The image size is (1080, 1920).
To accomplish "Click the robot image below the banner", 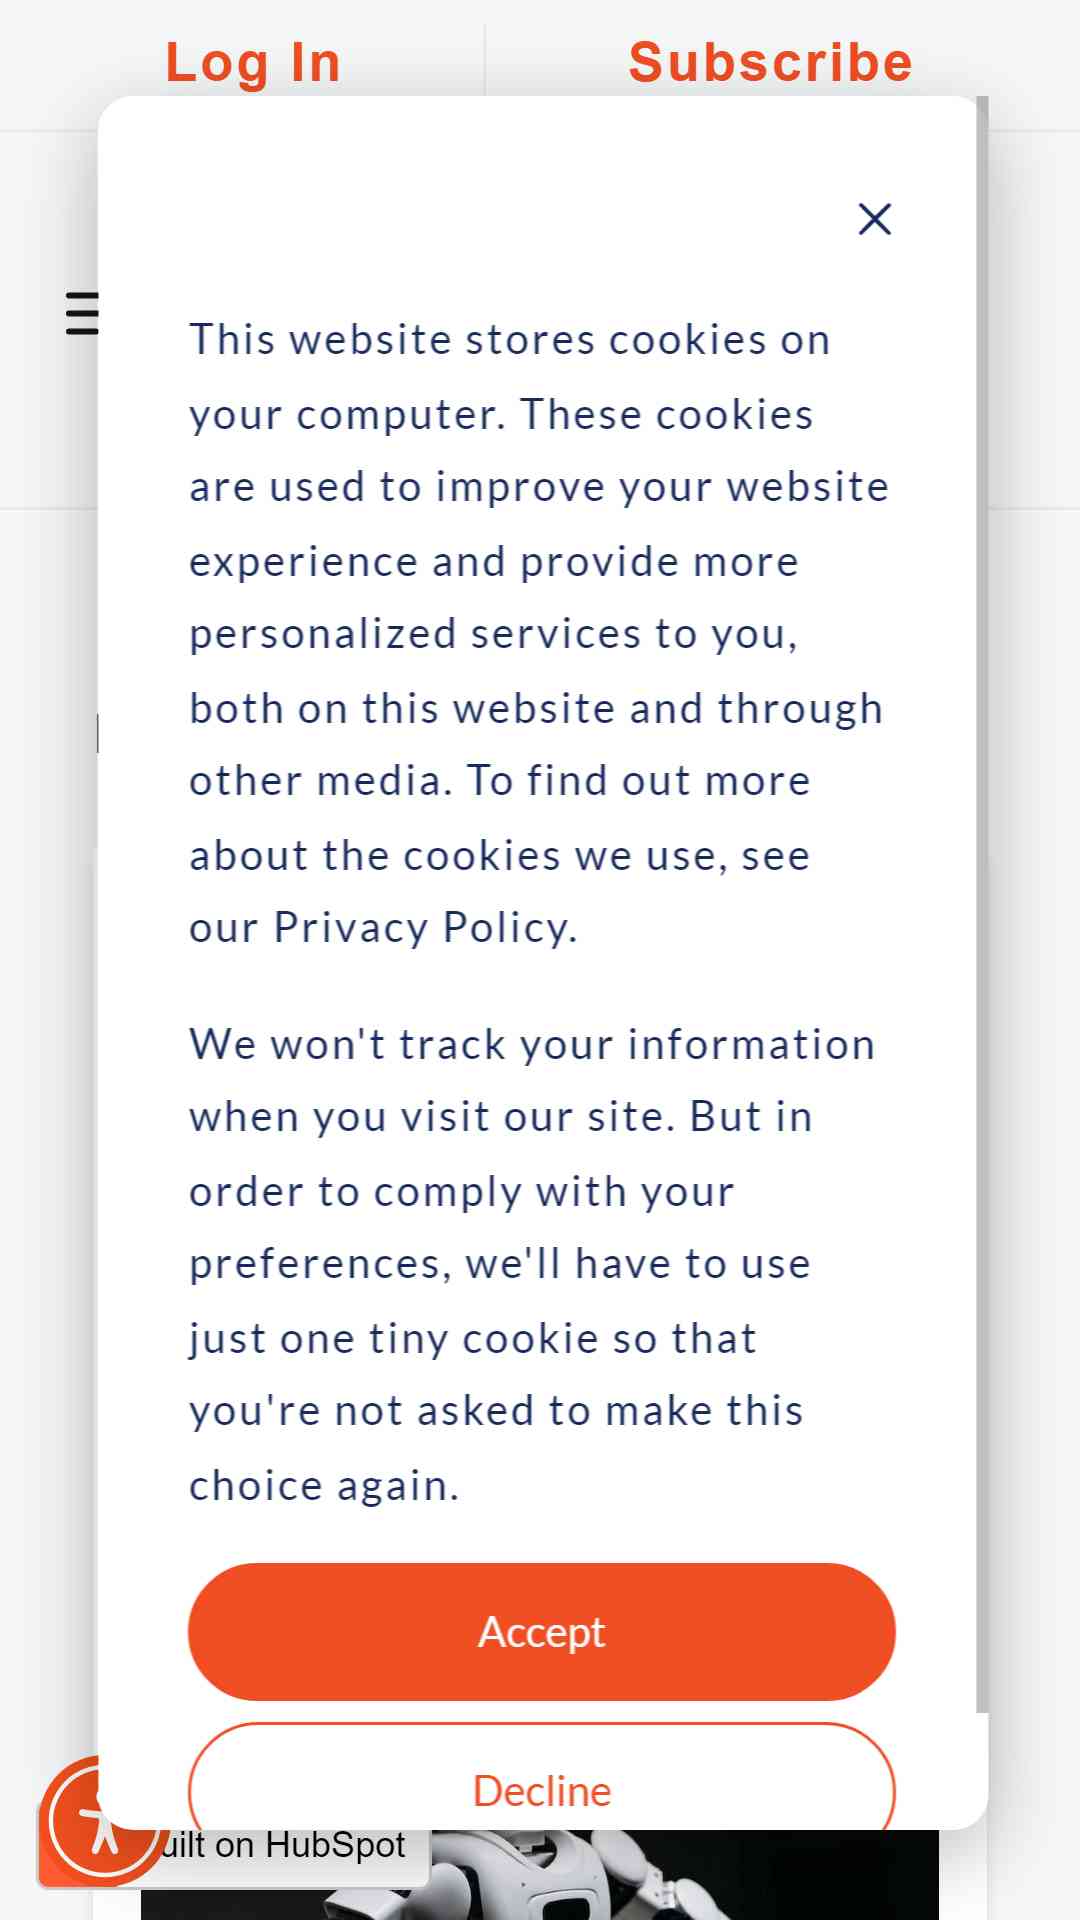I will [x=540, y=1875].
